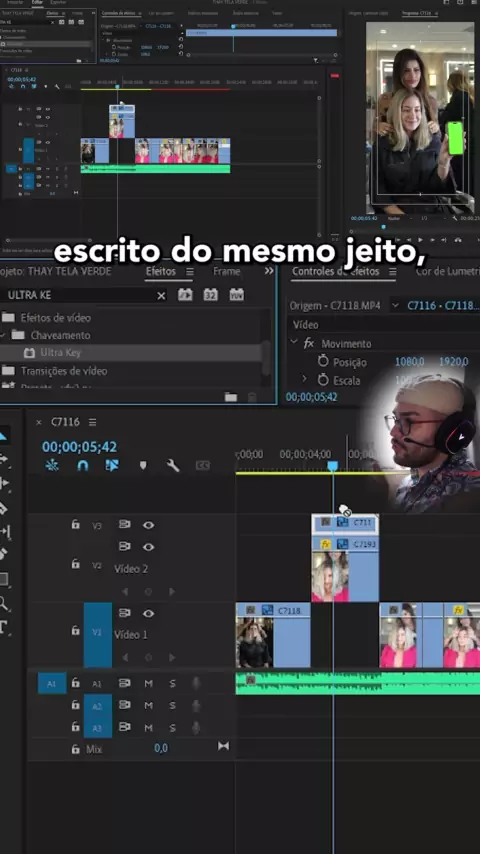This screenshot has height=854, width=480.
Task: Add a marker with the marker icon
Action: point(143,466)
